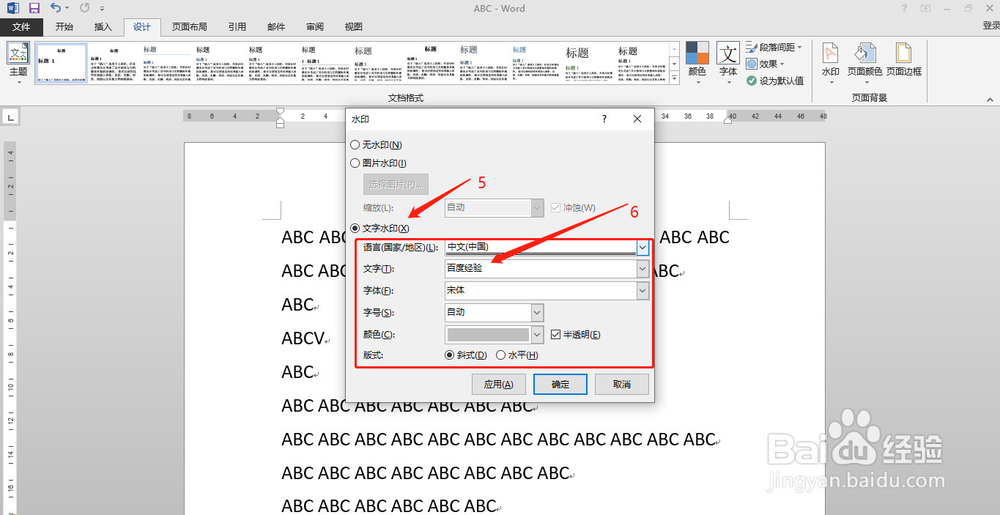
Task: Open the Colors (颜色) palette button
Action: pyautogui.click(x=697, y=64)
